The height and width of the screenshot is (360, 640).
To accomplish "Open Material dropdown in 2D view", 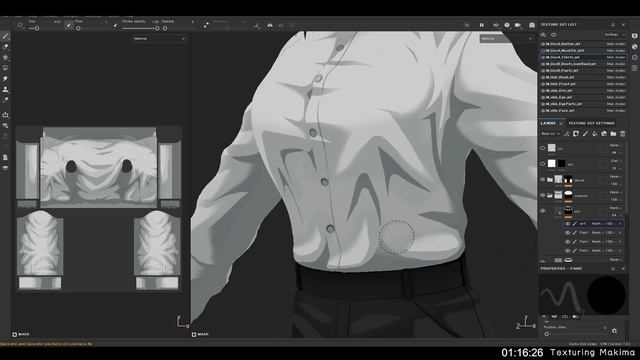I will coord(159,39).
